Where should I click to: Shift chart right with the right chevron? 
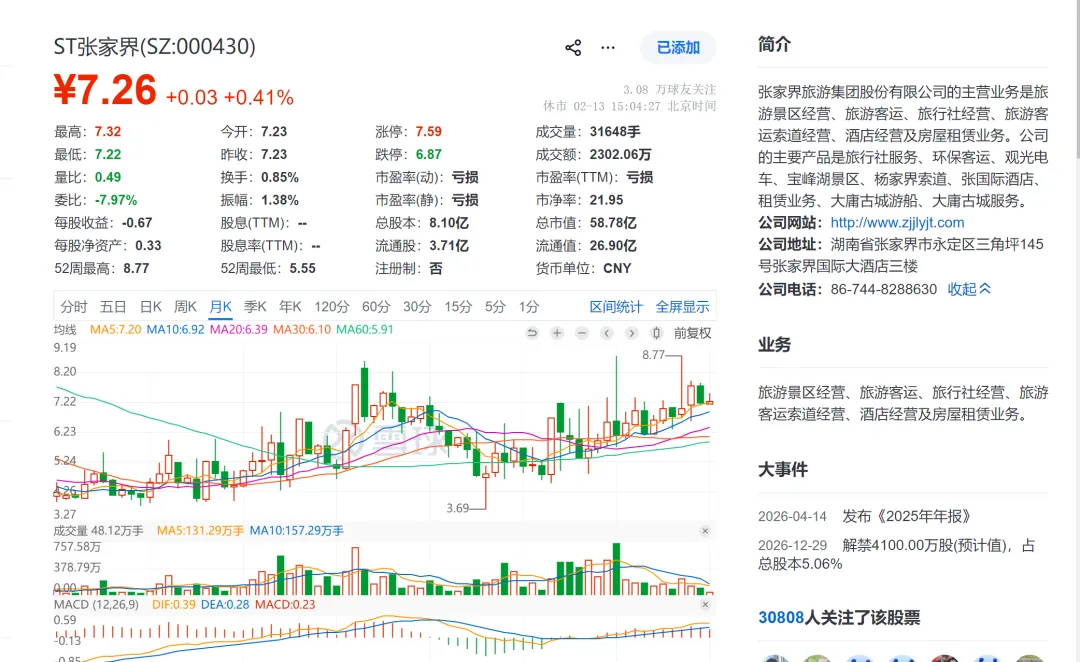pyautogui.click(x=631, y=333)
